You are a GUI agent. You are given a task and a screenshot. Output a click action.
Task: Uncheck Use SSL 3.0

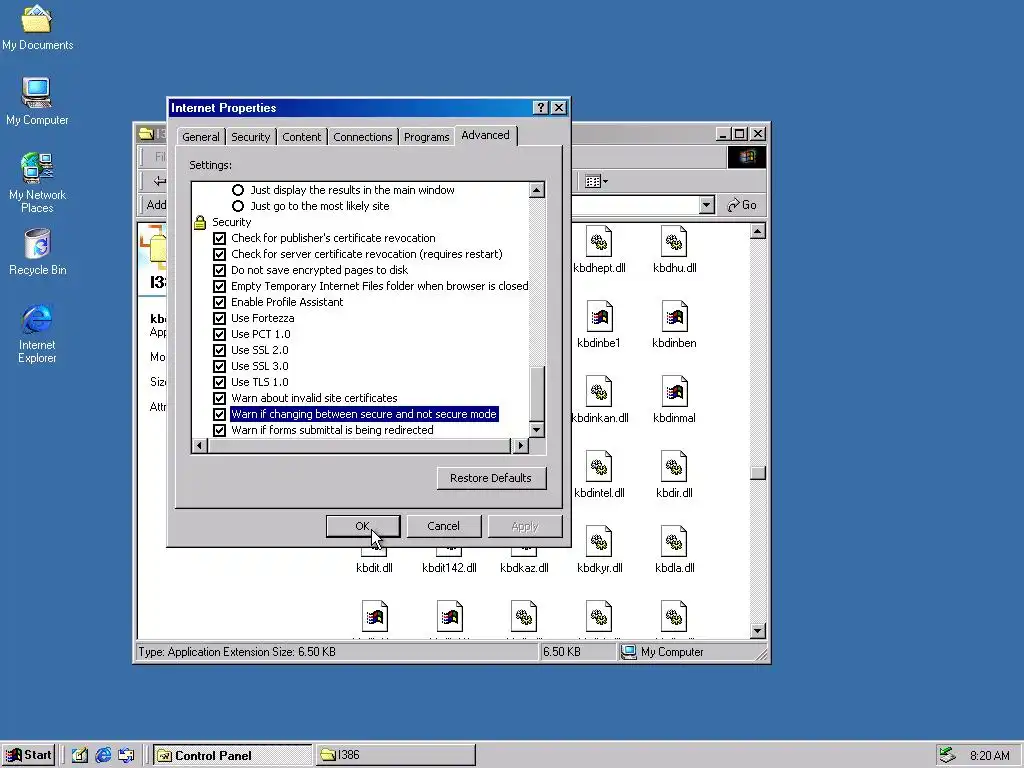219,366
